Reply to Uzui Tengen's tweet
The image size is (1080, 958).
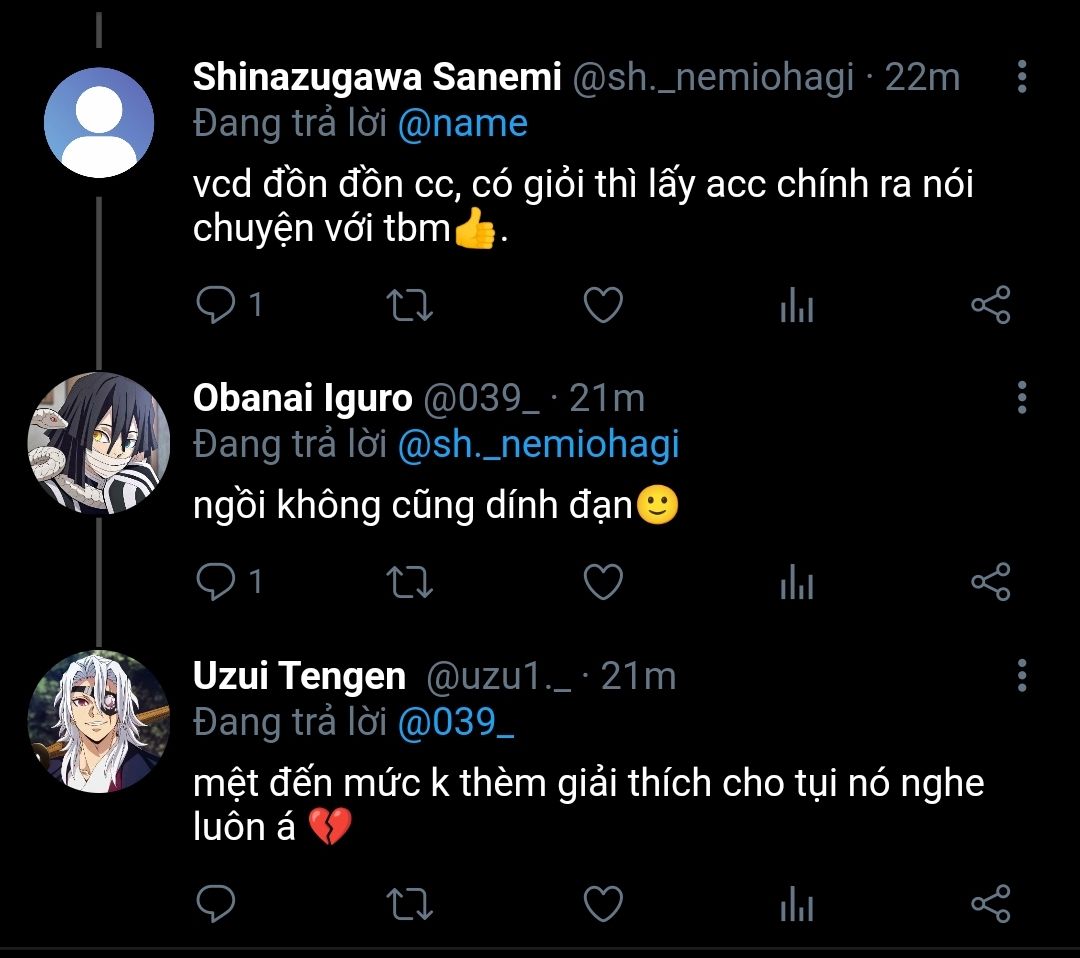pos(214,904)
